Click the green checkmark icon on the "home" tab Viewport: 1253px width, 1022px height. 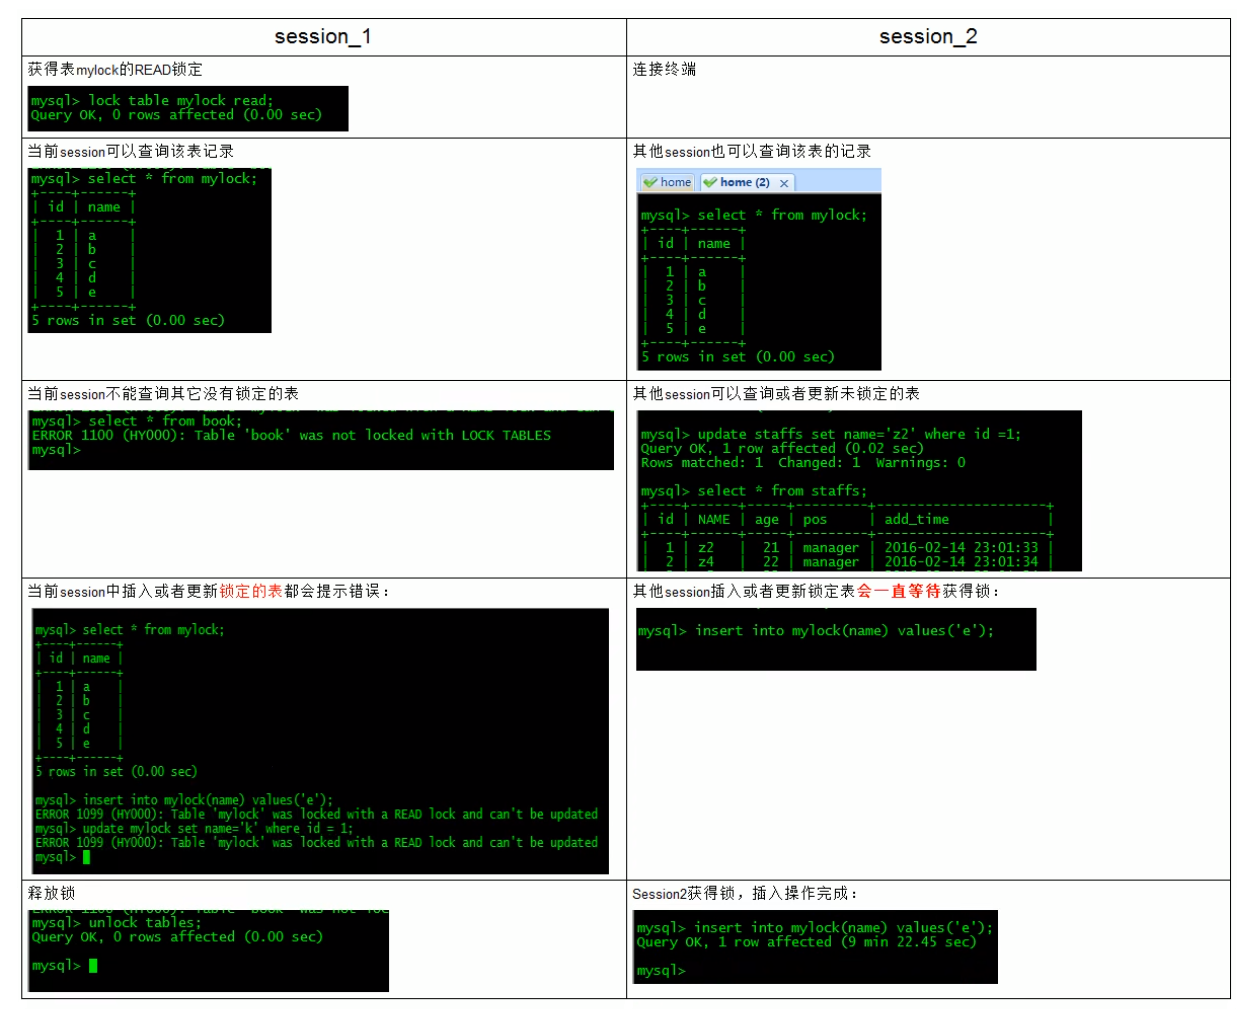click(650, 182)
